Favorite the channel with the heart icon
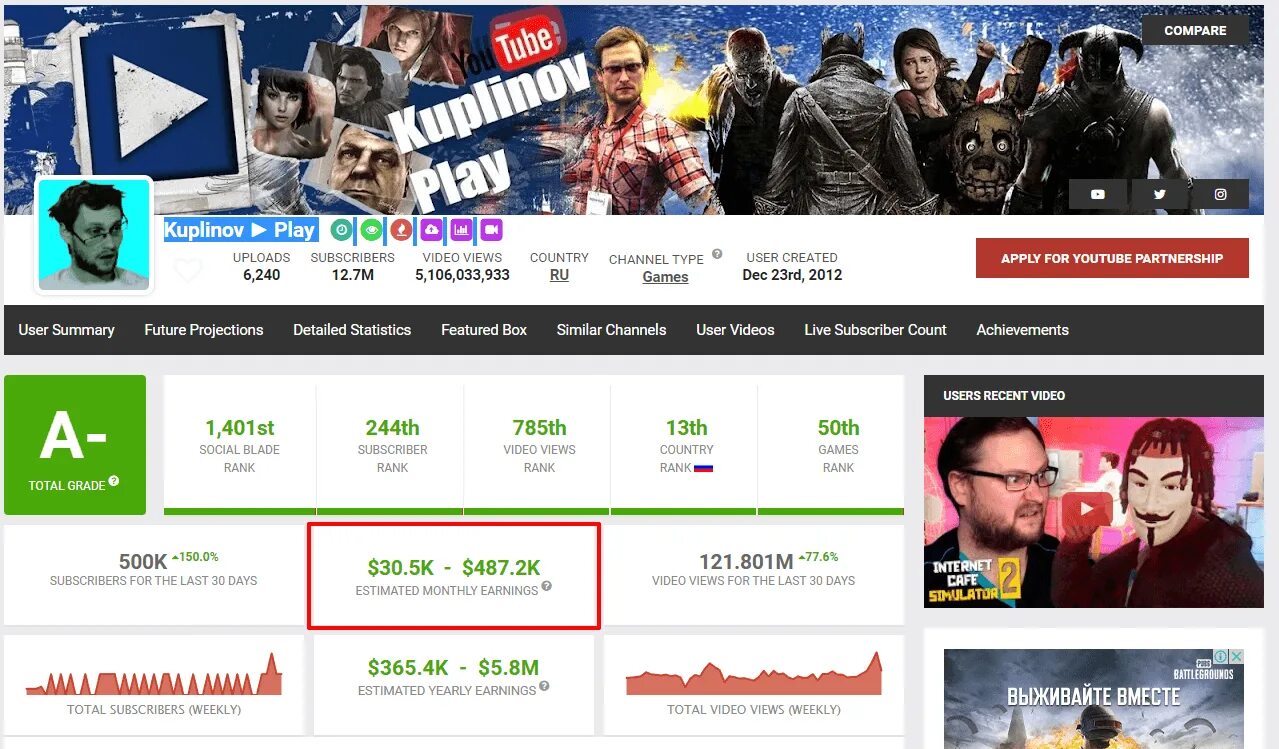This screenshot has height=749, width=1279. (188, 270)
